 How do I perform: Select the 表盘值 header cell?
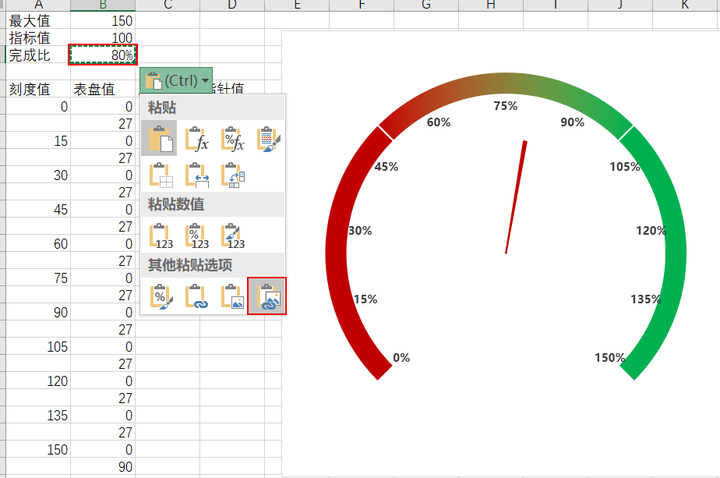(103, 89)
